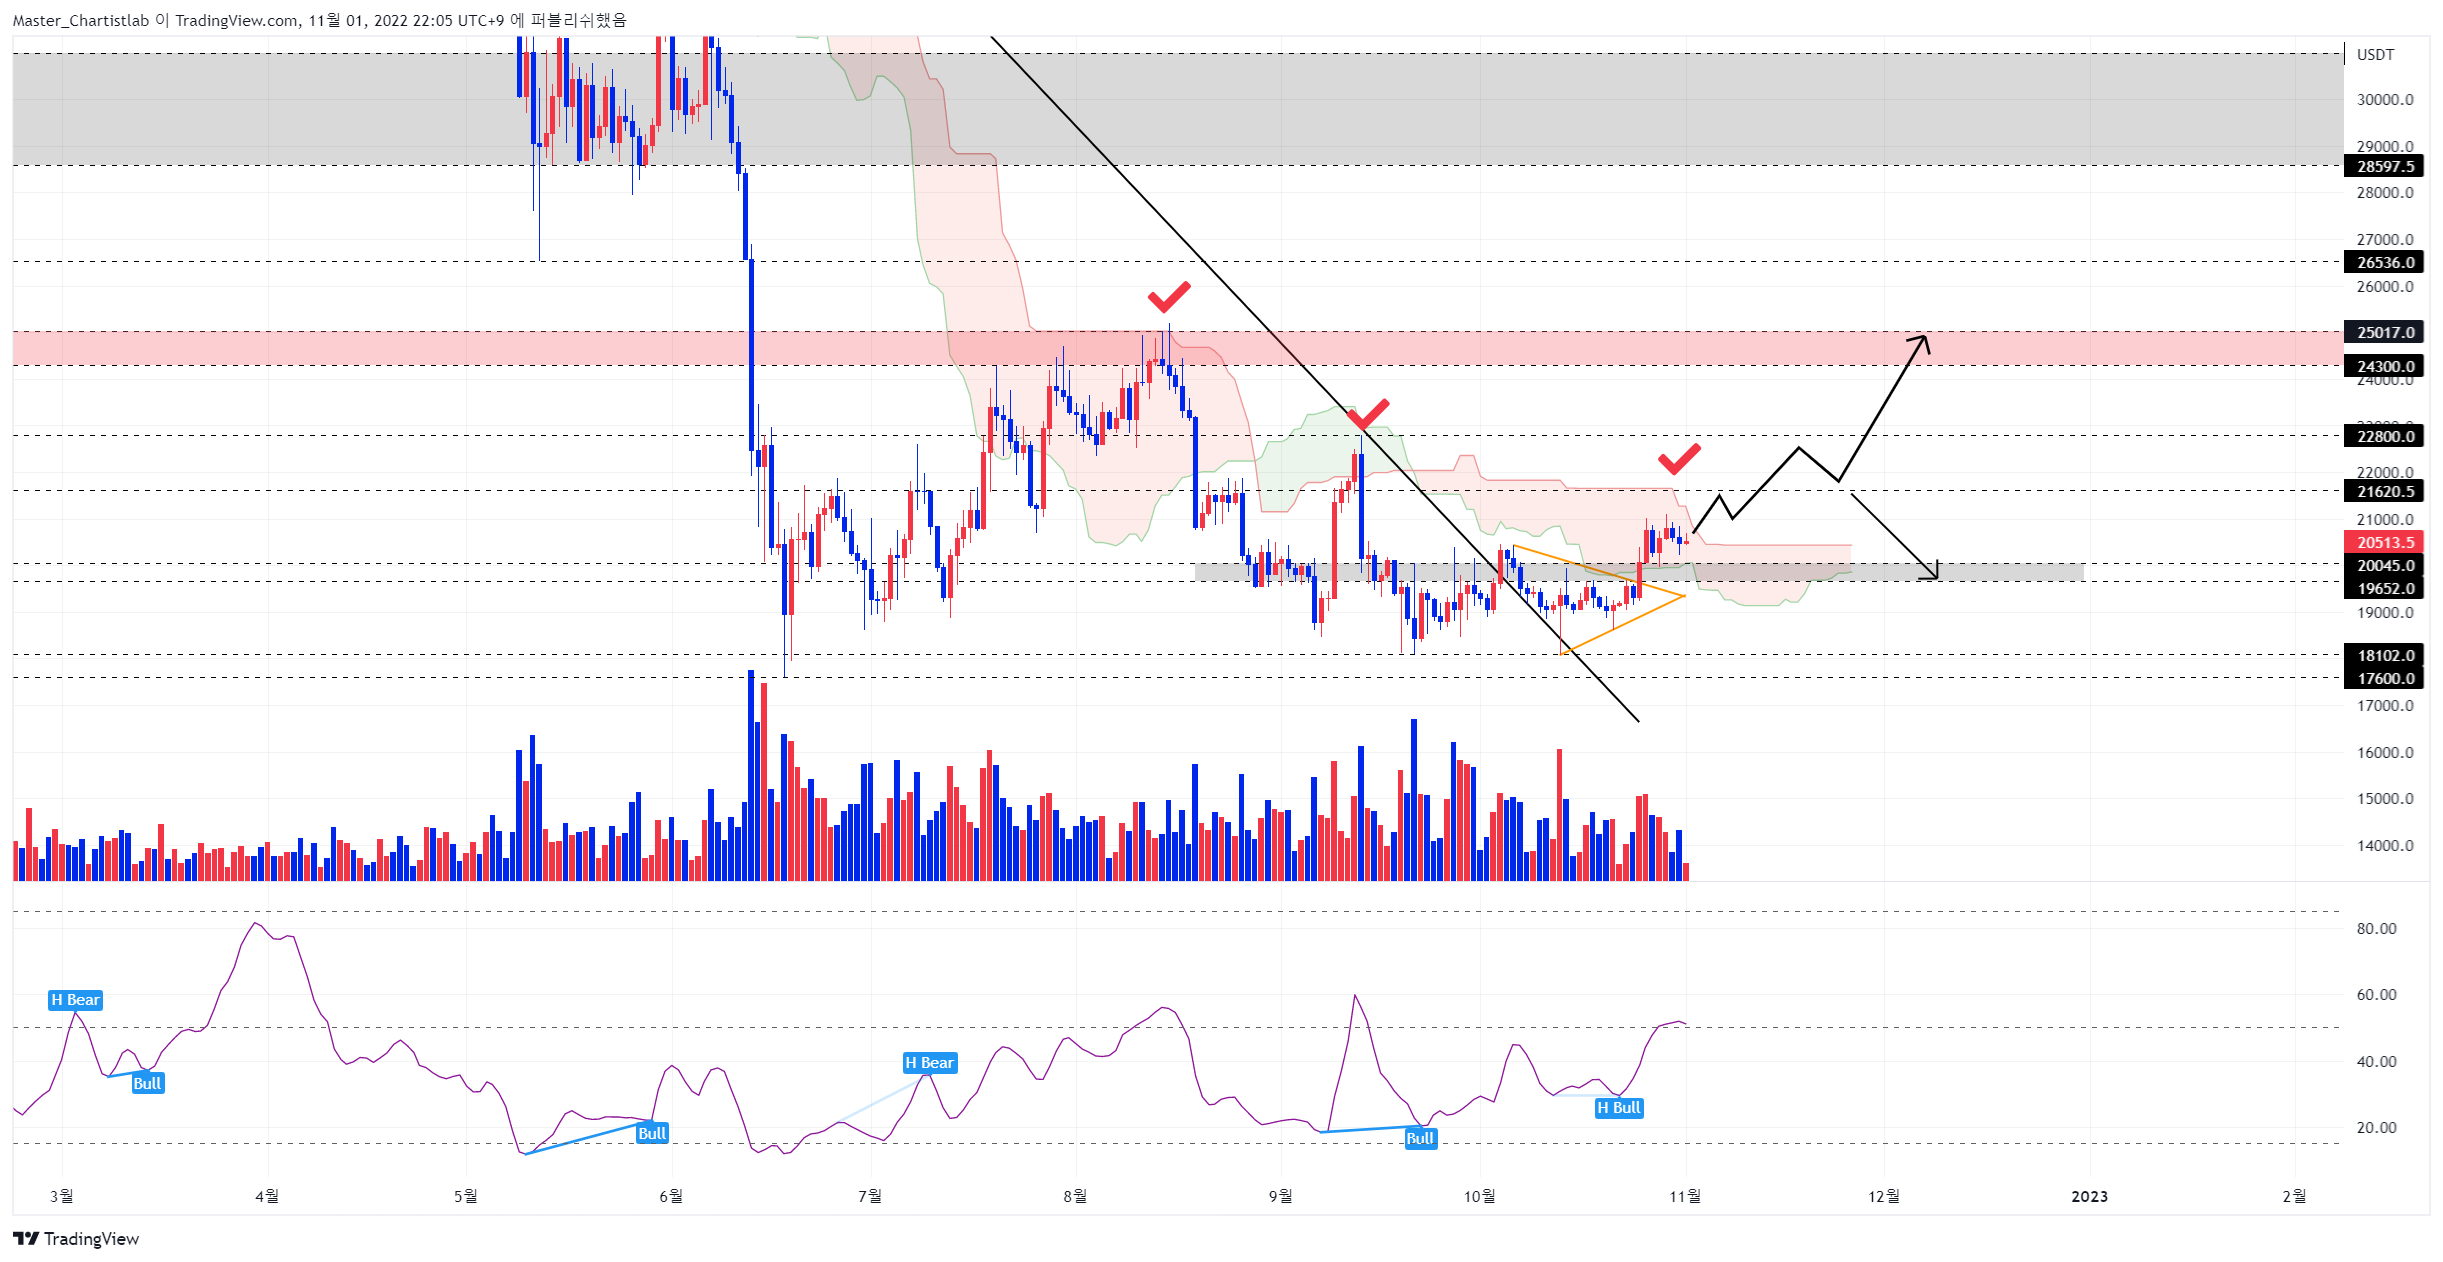Click the 17600.0 price label

click(x=2384, y=678)
